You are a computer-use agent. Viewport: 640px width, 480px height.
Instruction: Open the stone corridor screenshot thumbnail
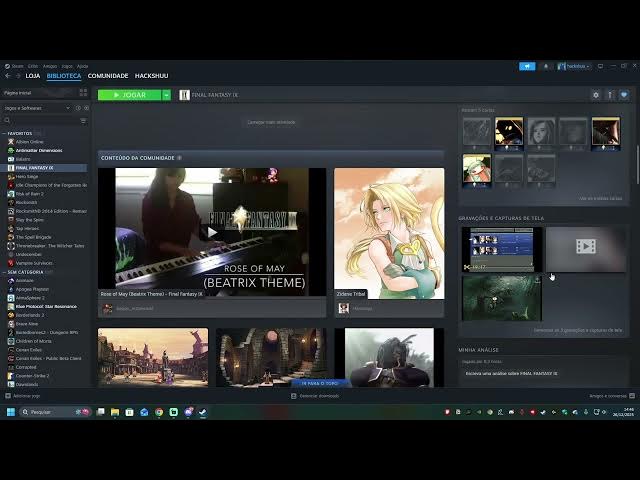[271, 358]
